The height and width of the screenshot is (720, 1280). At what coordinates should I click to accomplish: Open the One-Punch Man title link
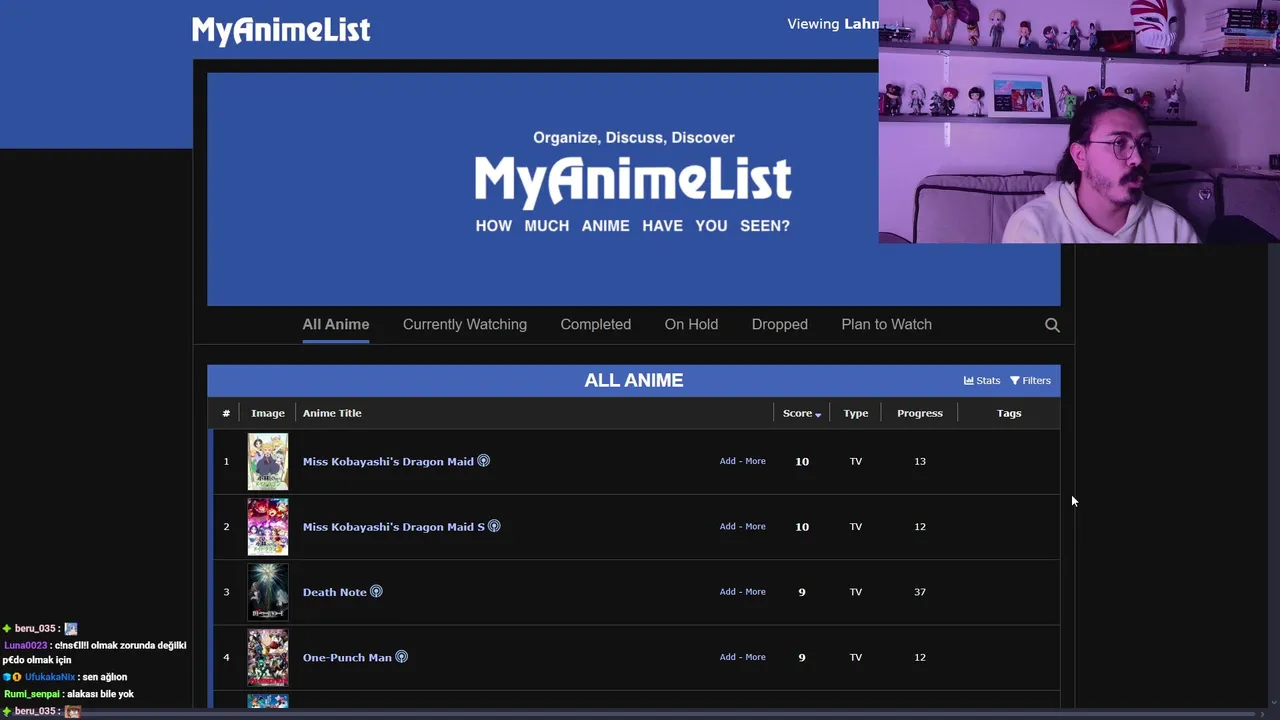point(347,658)
